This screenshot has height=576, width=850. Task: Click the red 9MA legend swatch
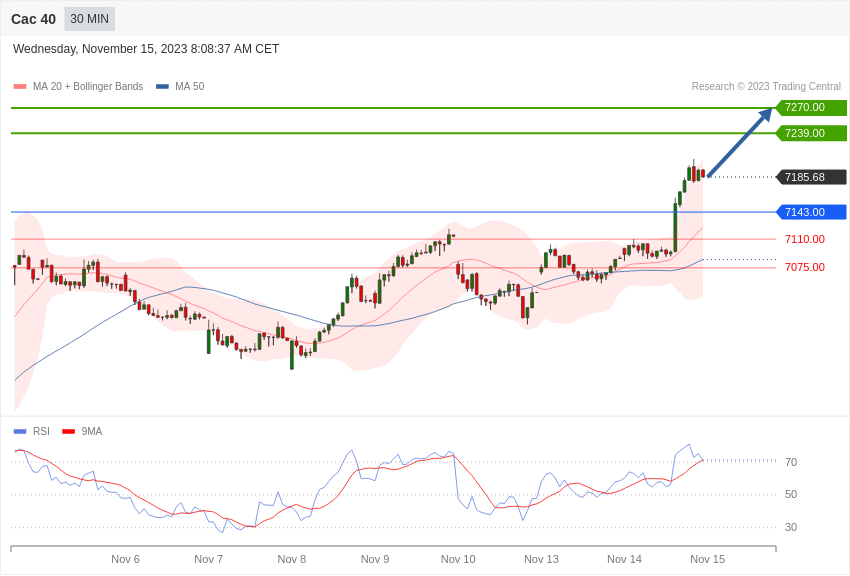(x=68, y=432)
